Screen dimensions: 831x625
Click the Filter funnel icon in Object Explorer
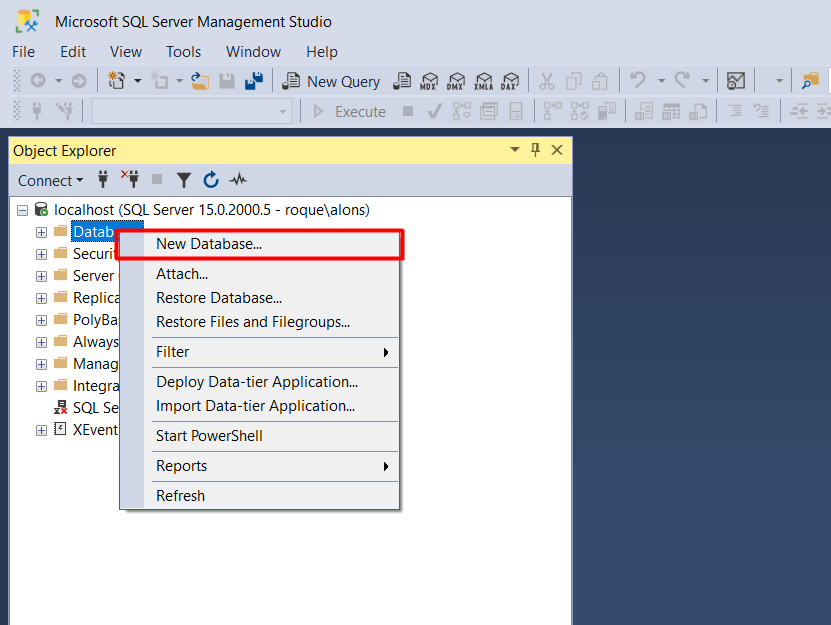click(184, 180)
